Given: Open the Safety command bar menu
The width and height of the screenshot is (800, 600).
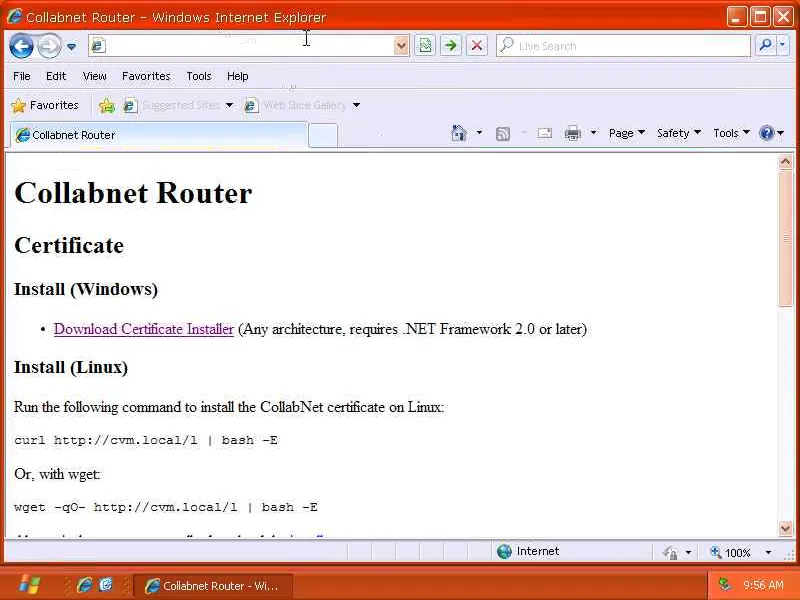Looking at the screenshot, I should tap(679, 133).
